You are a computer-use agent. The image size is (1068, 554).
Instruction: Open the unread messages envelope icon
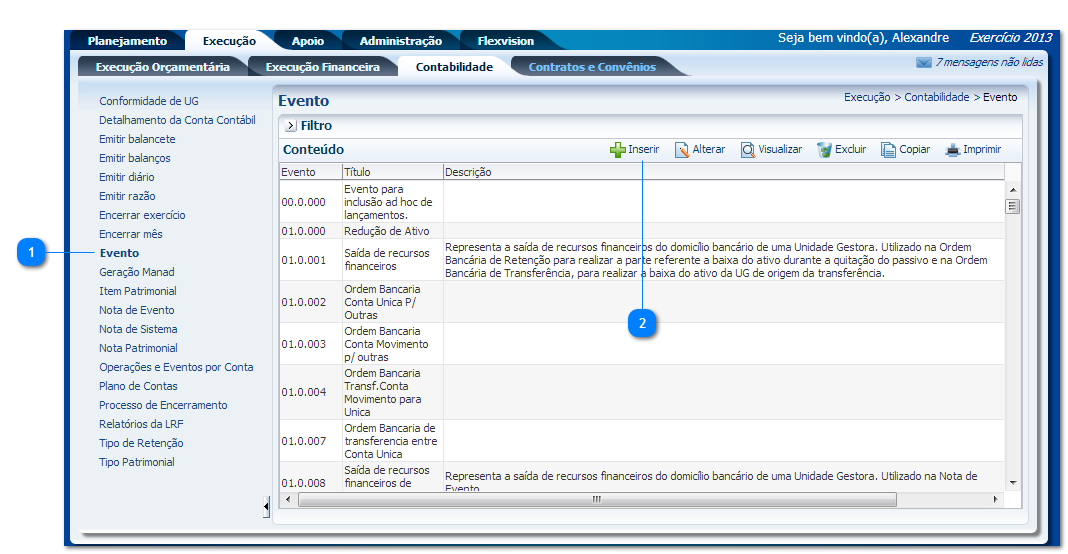point(923,63)
